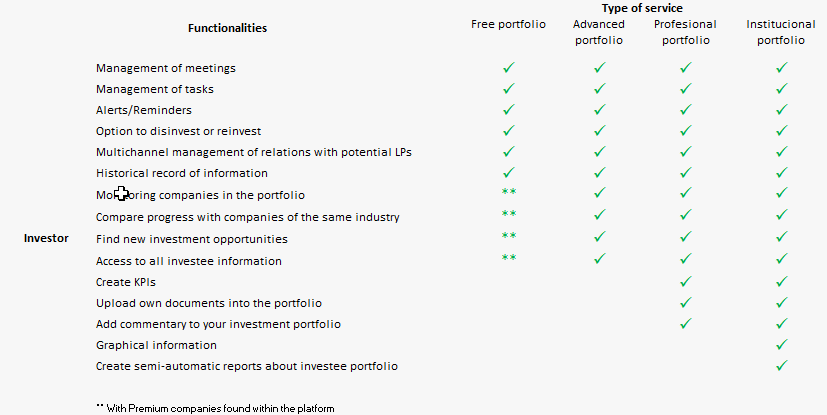Click Free portfolio asterisks for Compare progress row
Viewport: 827px width, 415px height.
coord(508,214)
